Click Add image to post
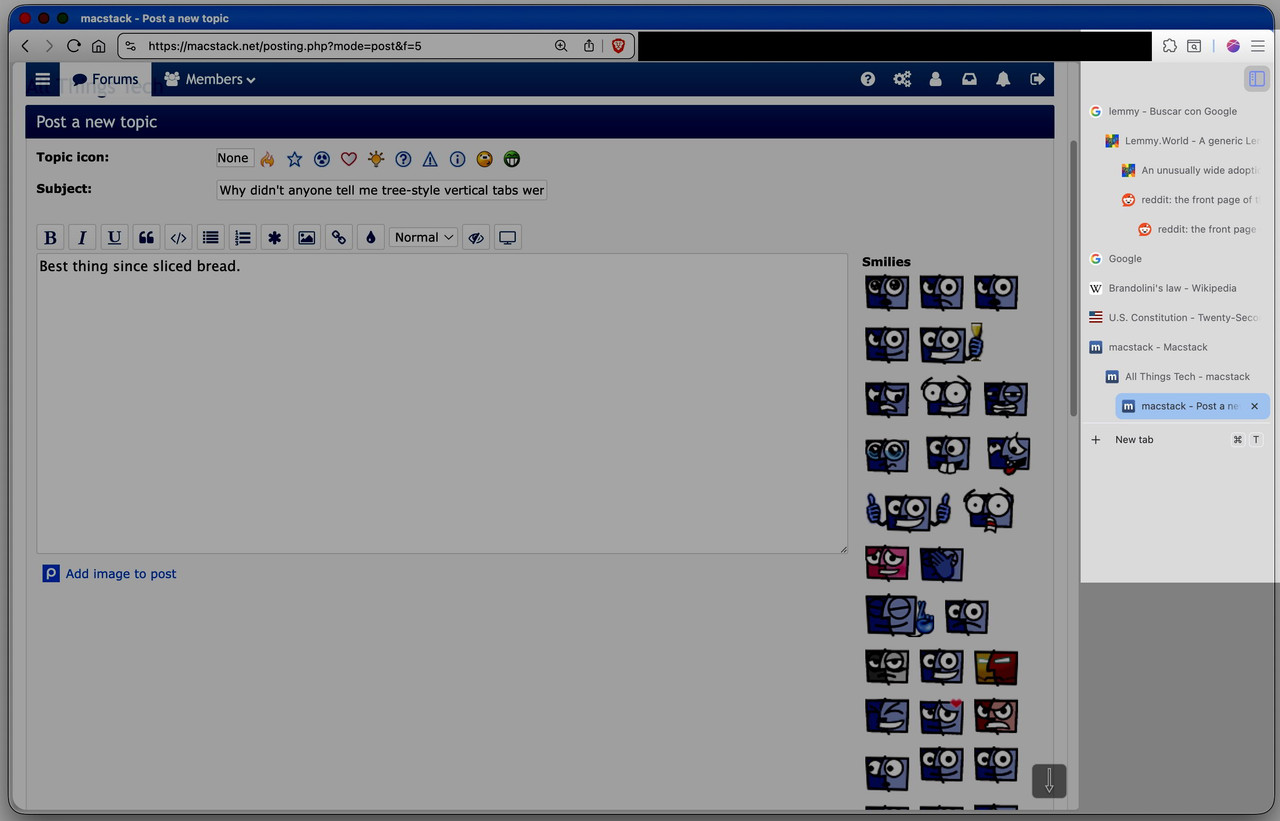 [x=120, y=573]
